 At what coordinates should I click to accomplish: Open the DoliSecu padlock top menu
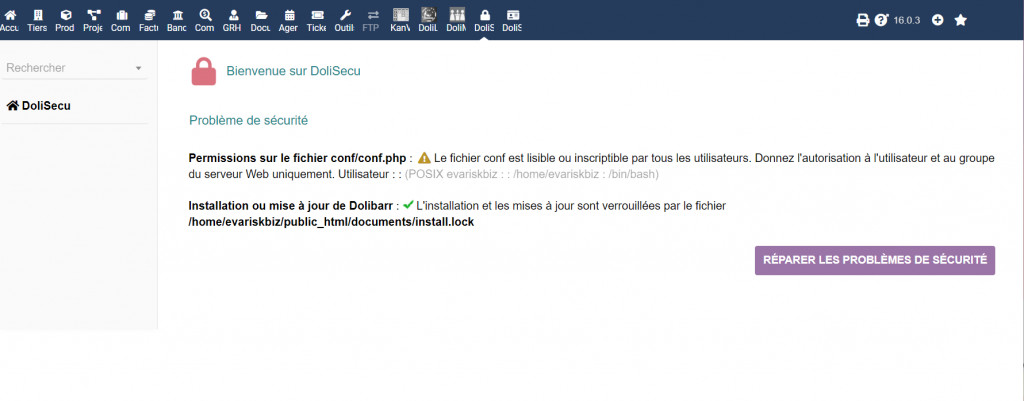tap(484, 20)
